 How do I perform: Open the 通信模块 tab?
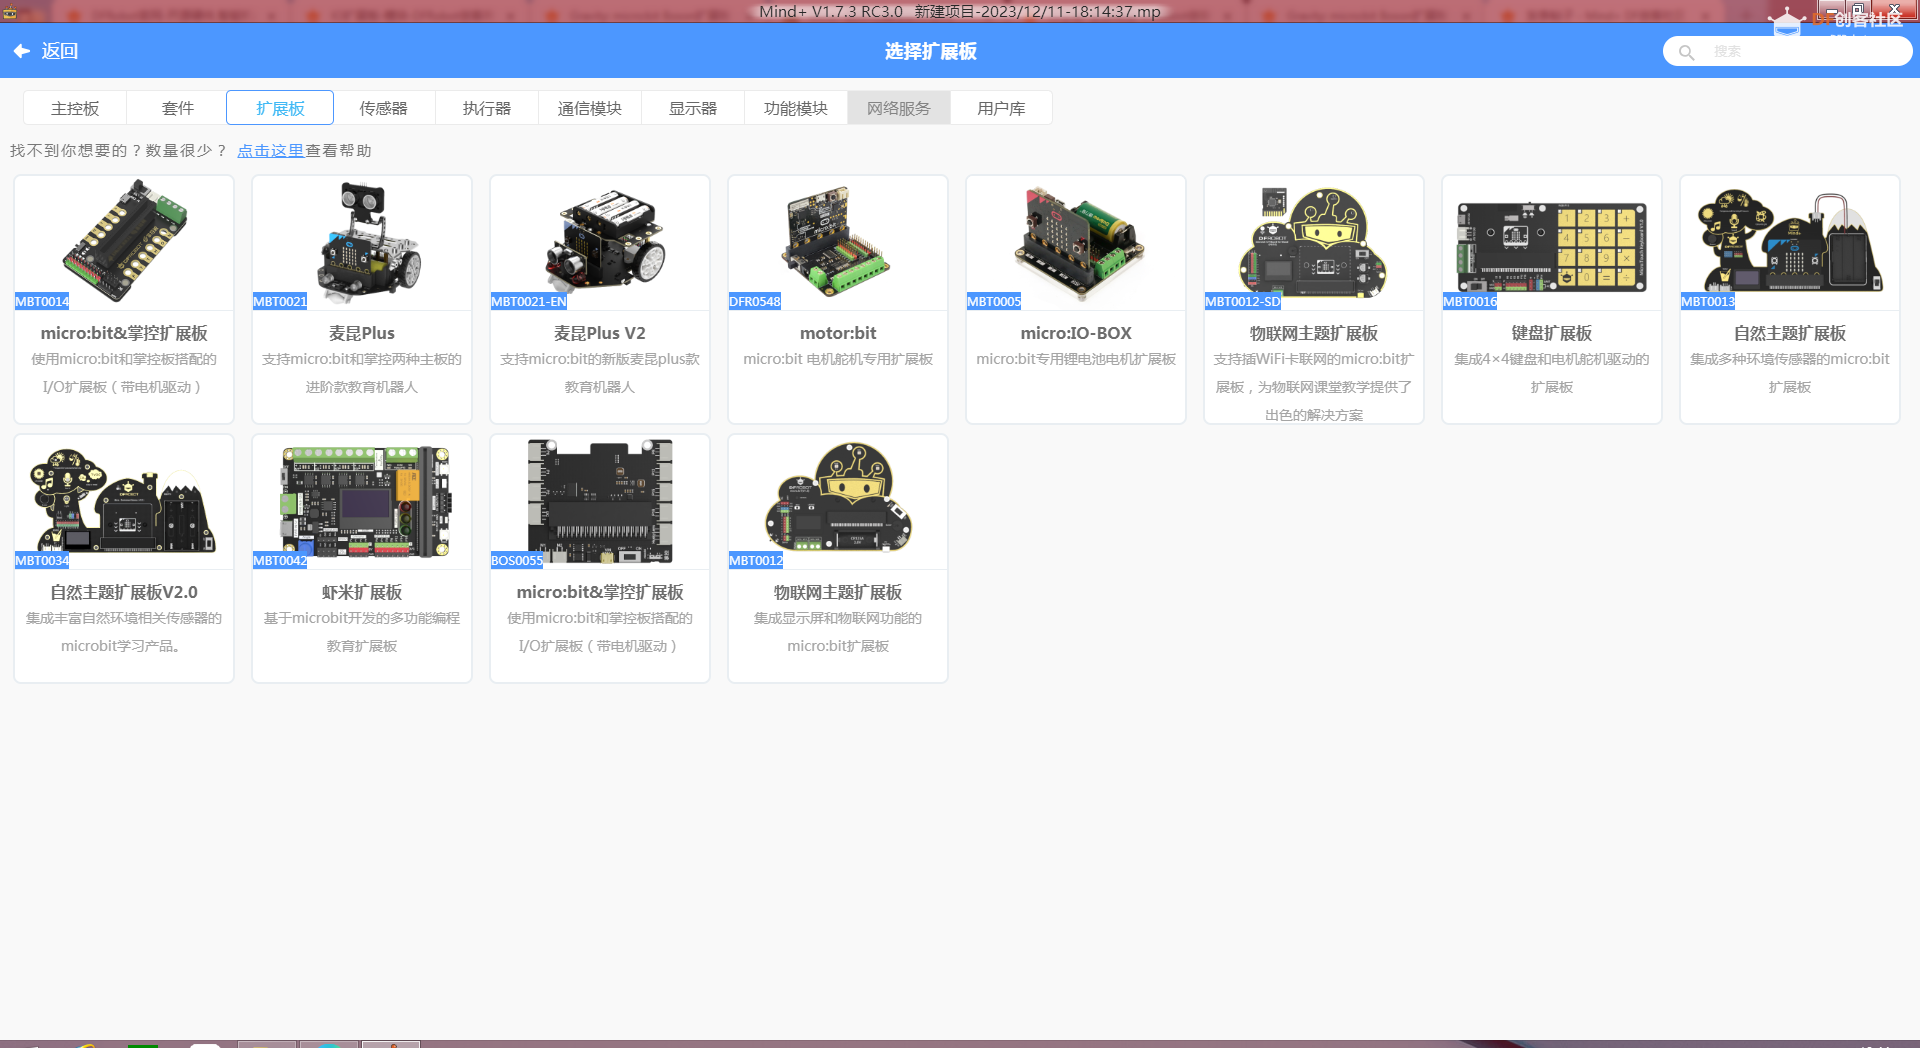(590, 108)
